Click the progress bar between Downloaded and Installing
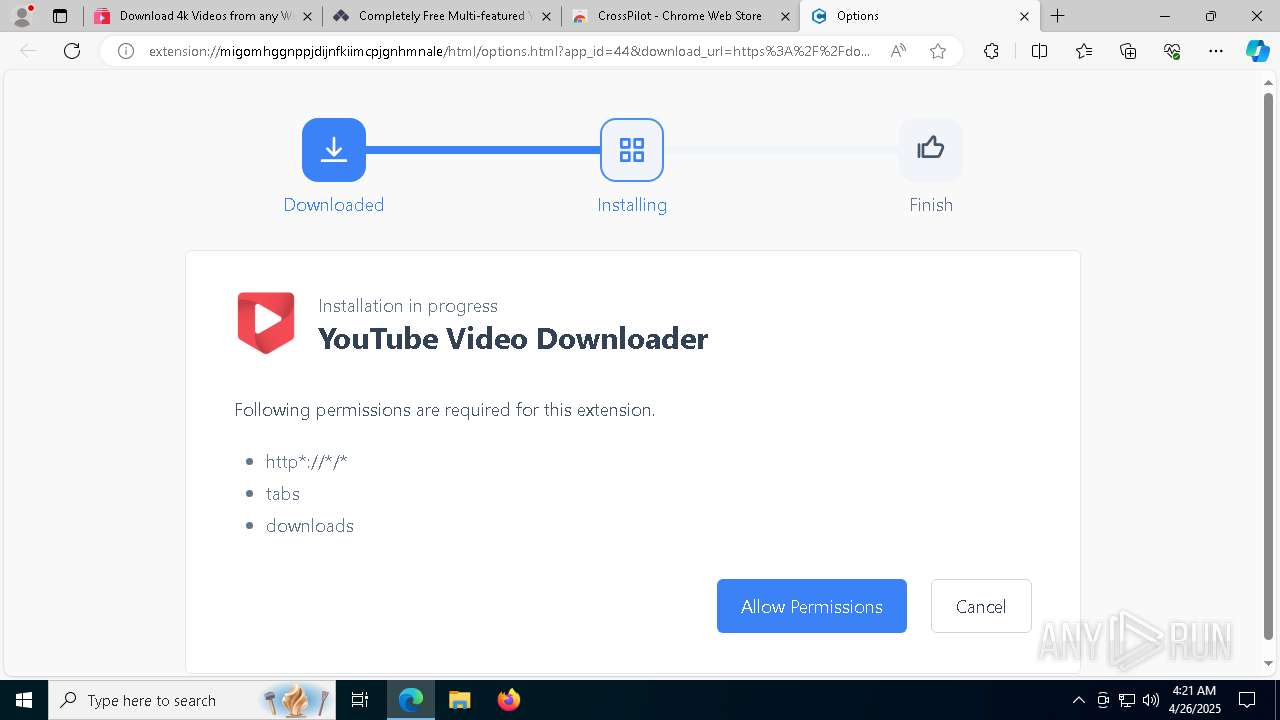This screenshot has height=720, width=1280. [x=483, y=150]
